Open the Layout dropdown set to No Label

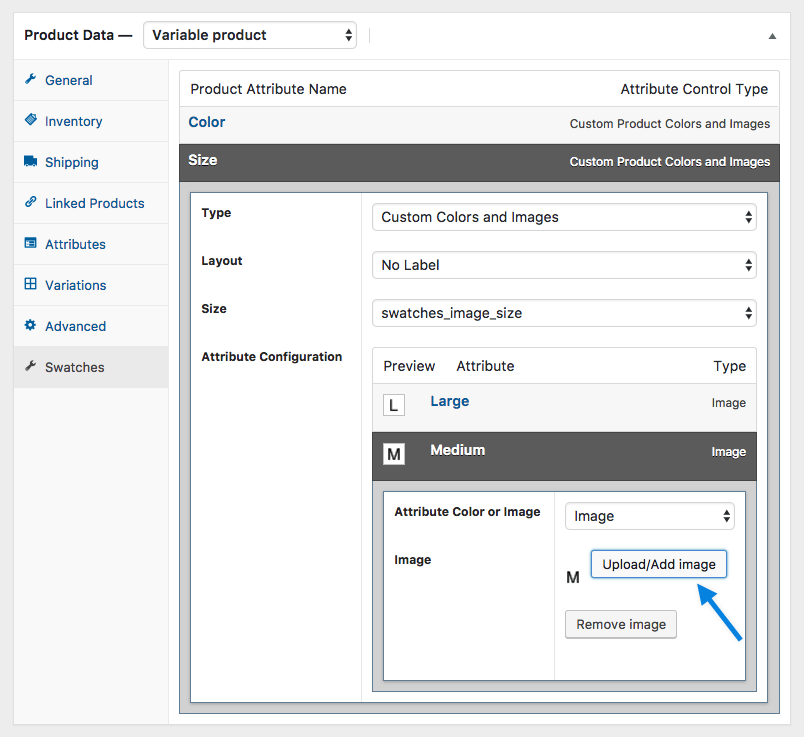[564, 265]
